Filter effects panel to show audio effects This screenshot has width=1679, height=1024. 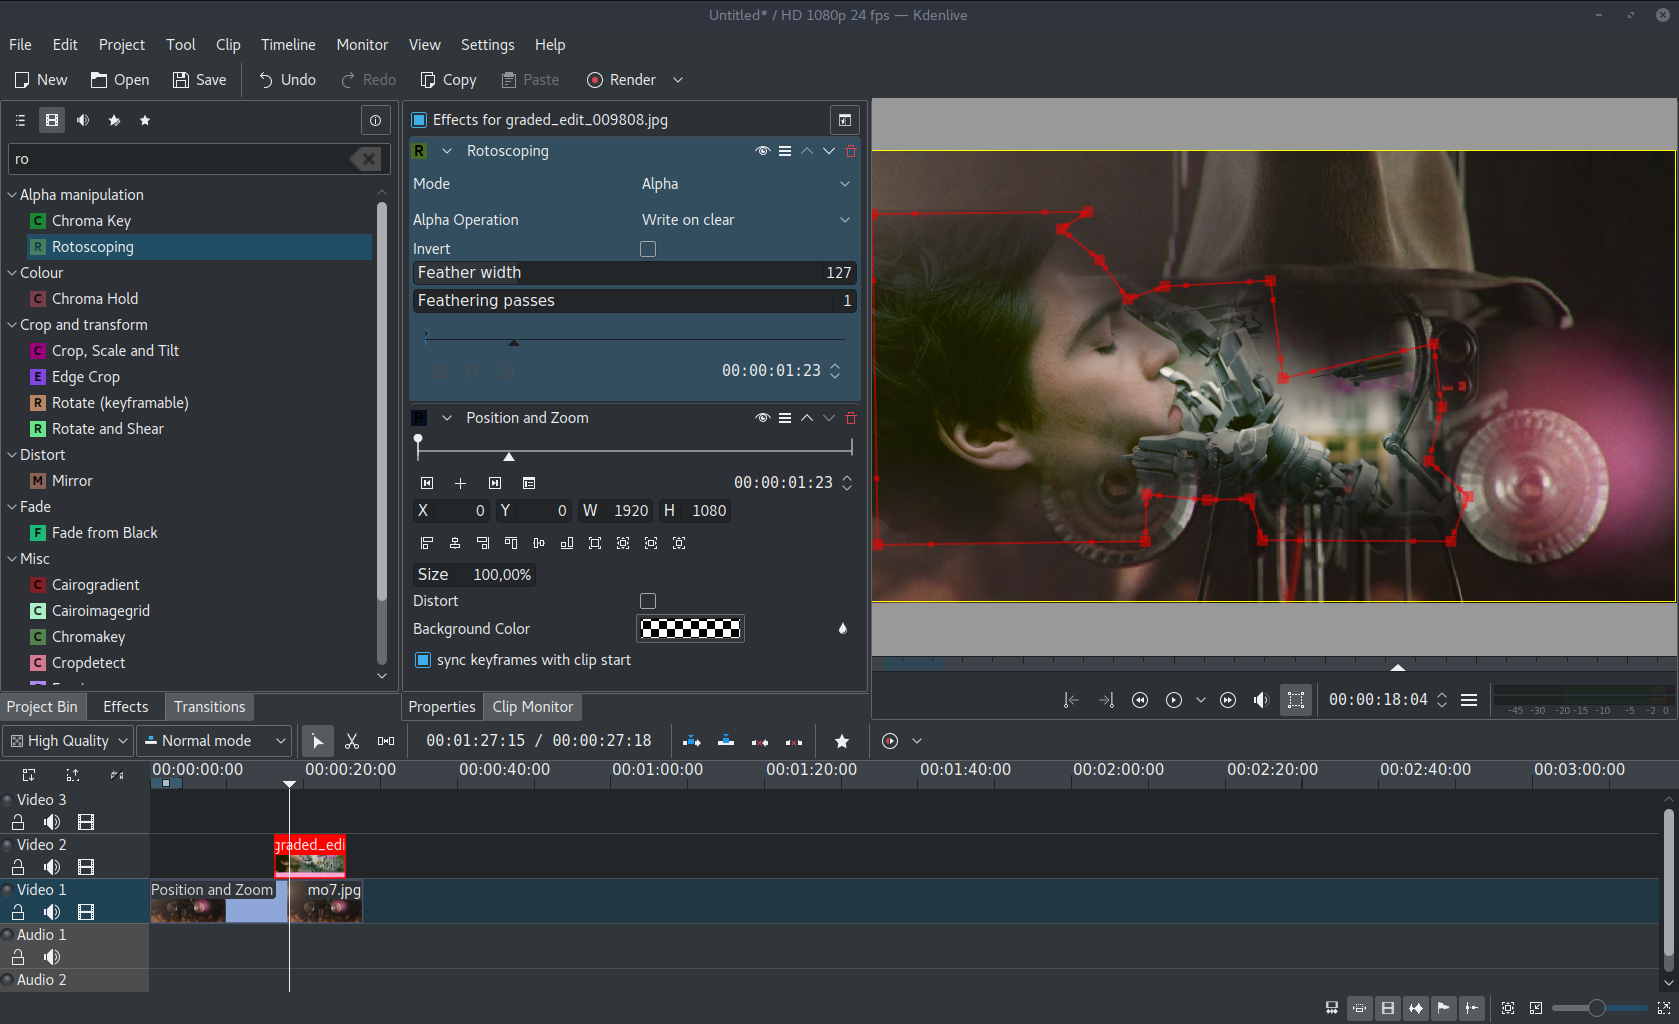pyautogui.click(x=82, y=120)
